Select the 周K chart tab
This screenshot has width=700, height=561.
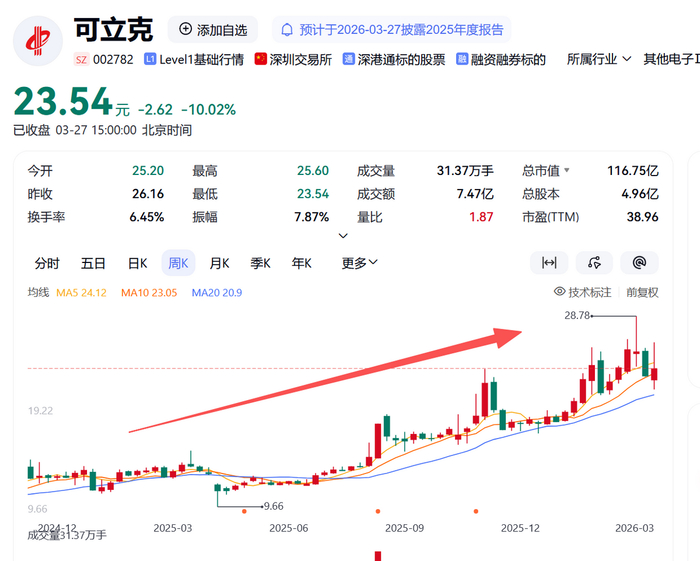click(x=178, y=263)
